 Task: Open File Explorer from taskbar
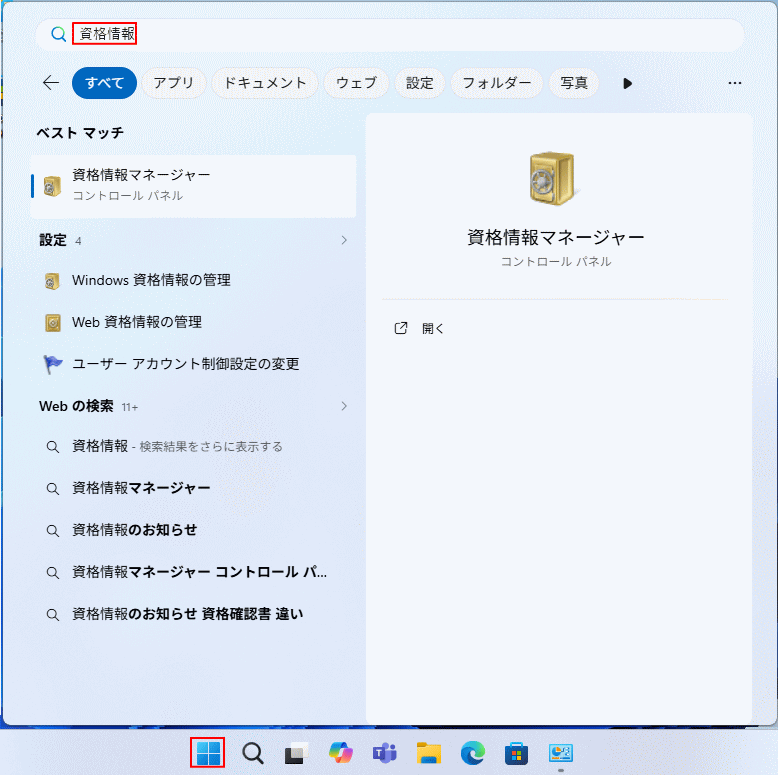tap(429, 753)
